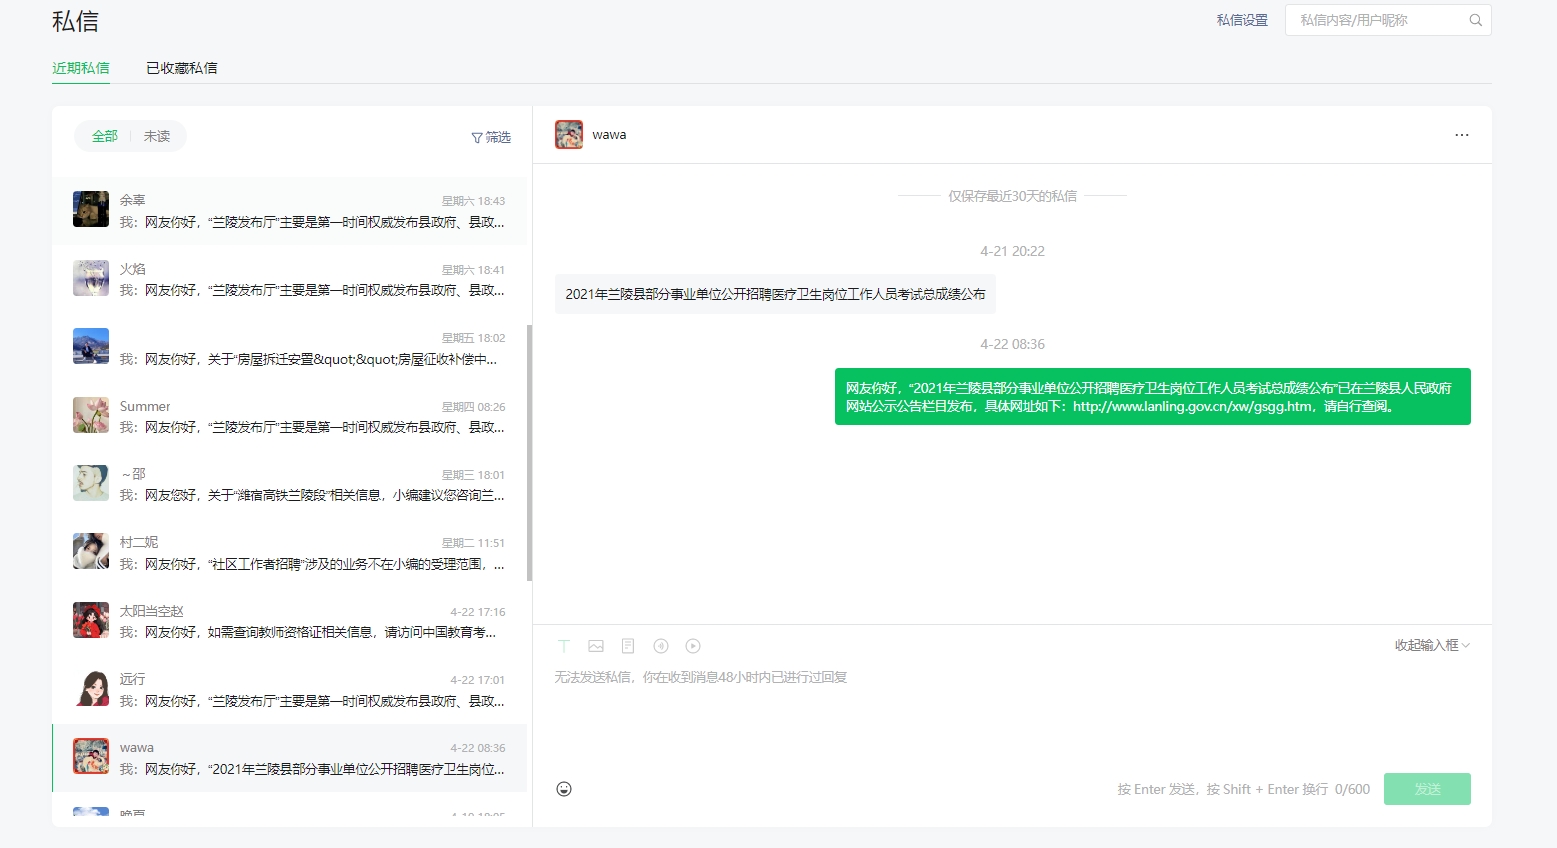This screenshot has width=1557, height=848.
Task: Select the wawa conversation preview text
Action: click(312, 769)
